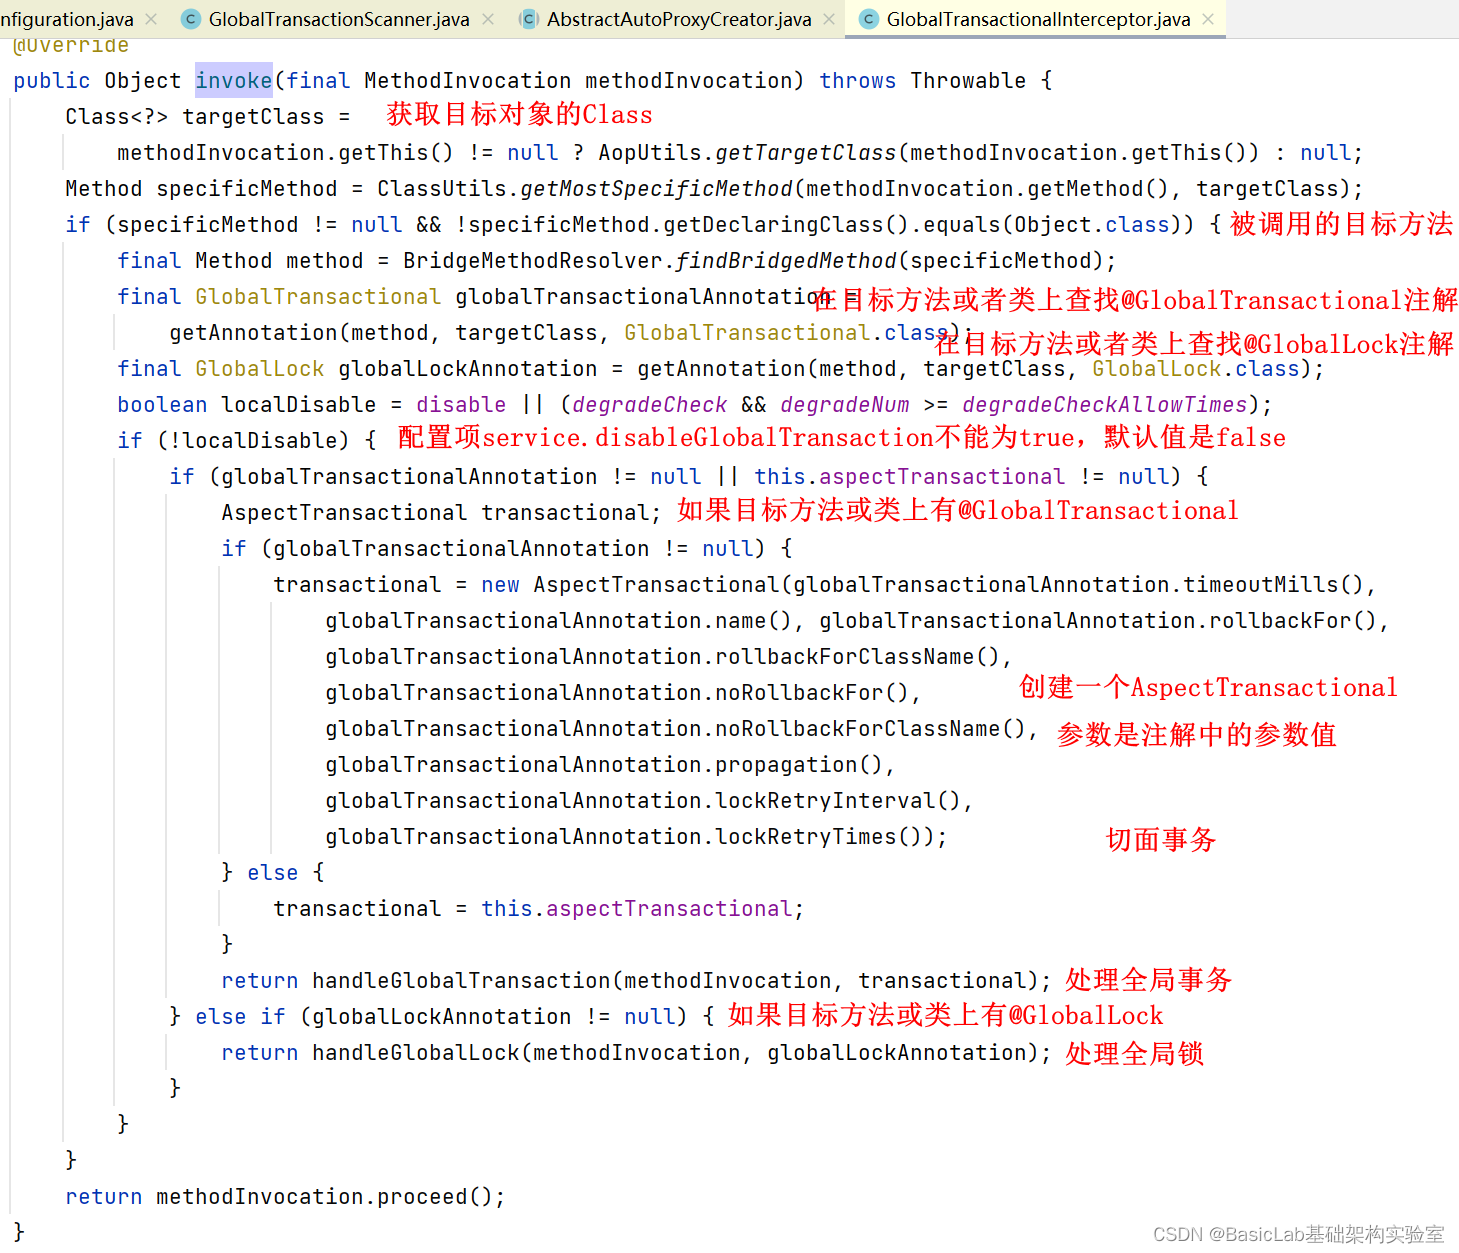Click 'else if (globalLockAnnotation != null)' line
Image resolution: width=1459 pixels, height=1253 pixels.
click(x=441, y=1017)
